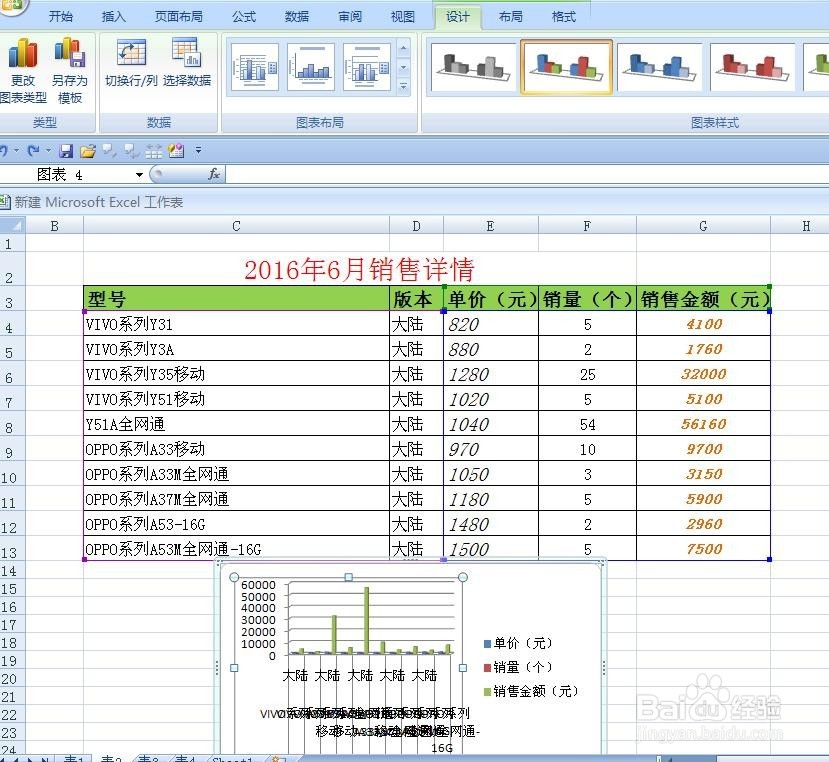Click header cell 型号

point(236,299)
